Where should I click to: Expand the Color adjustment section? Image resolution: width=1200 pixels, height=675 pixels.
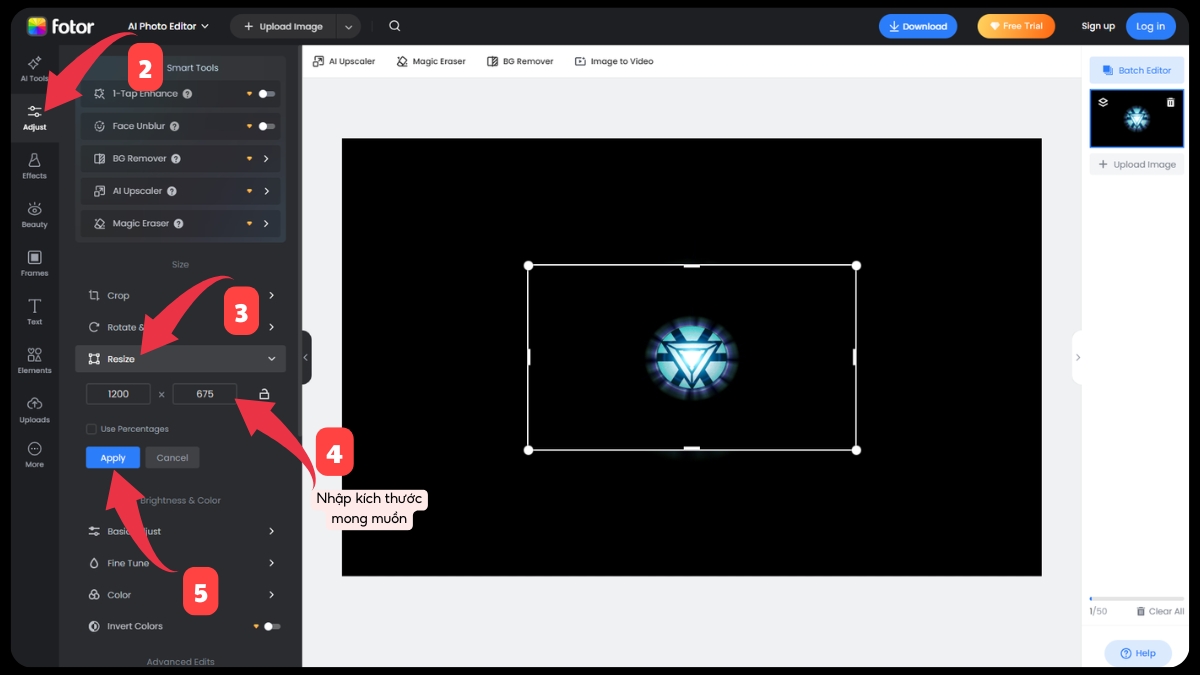180,595
